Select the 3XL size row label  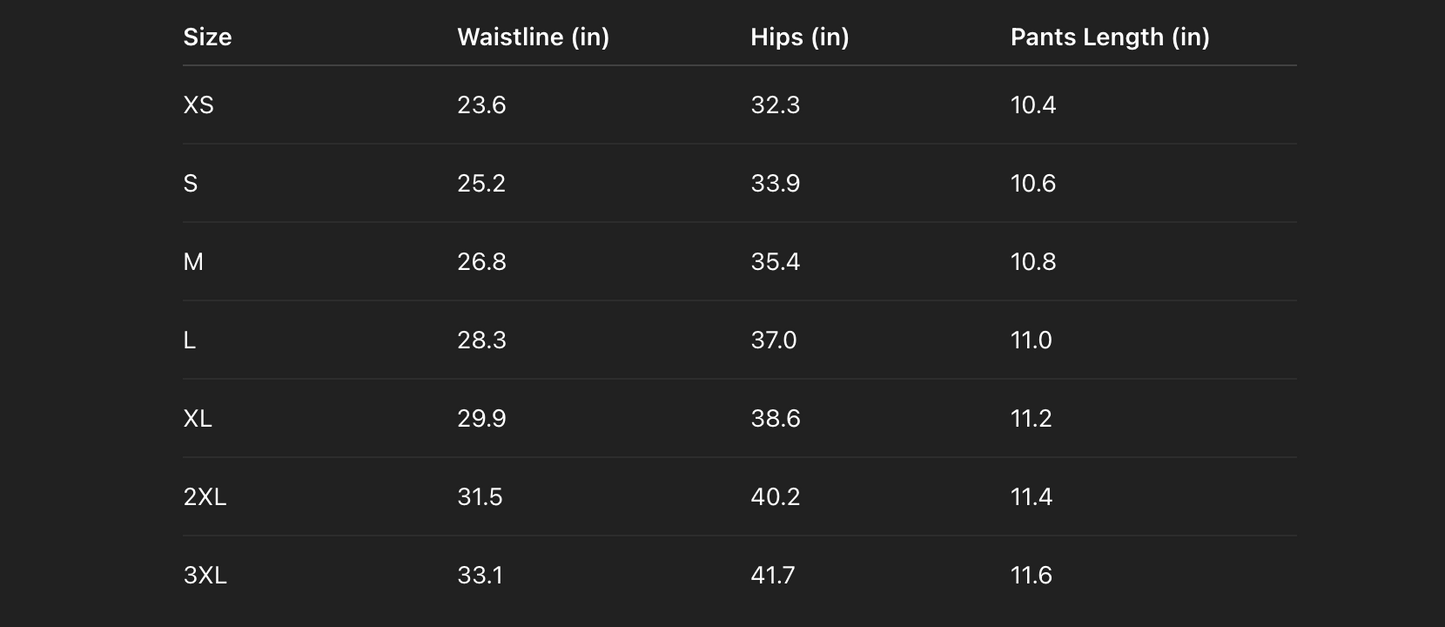(x=204, y=575)
